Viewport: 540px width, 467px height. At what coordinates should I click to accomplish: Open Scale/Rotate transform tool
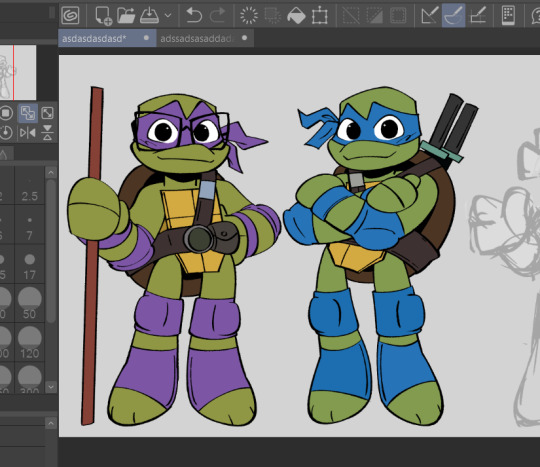click(320, 15)
